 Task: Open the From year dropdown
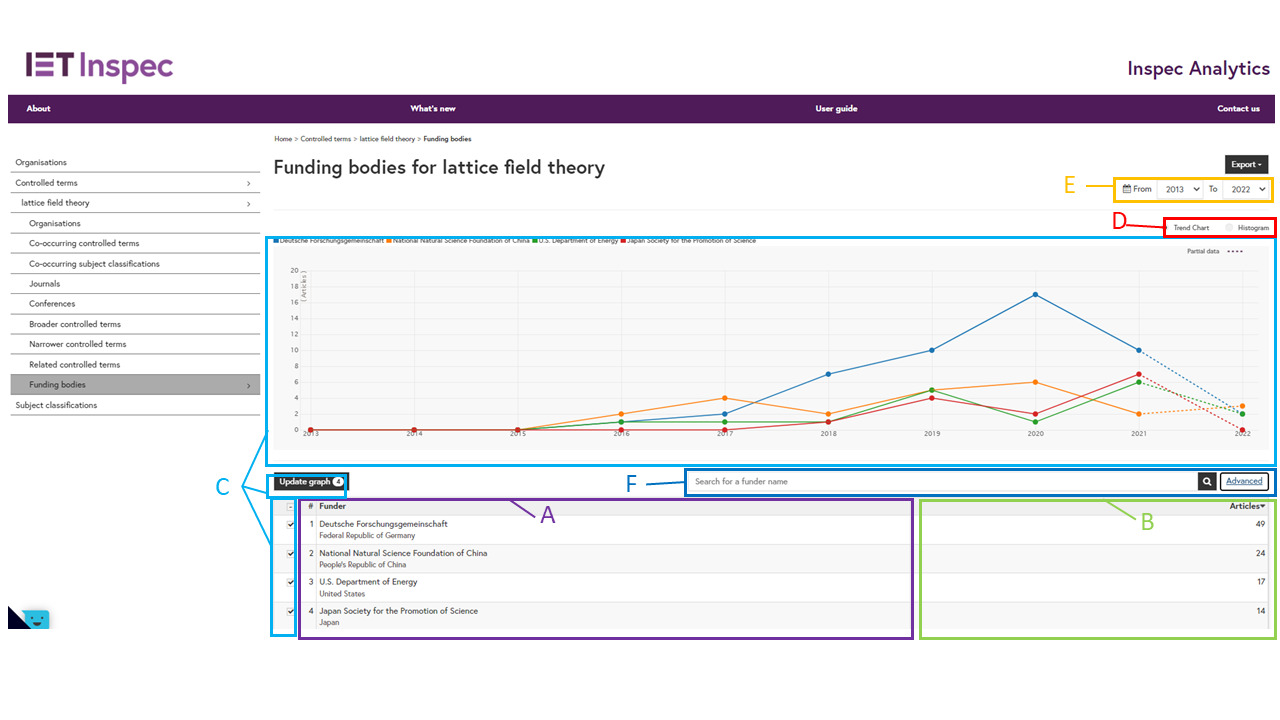click(x=1181, y=189)
